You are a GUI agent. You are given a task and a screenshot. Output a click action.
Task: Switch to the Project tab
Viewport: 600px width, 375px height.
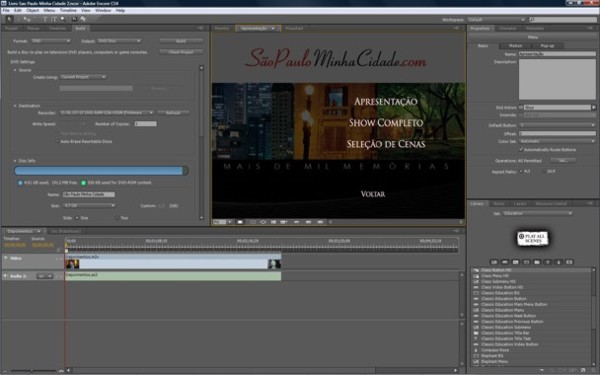click(x=11, y=28)
